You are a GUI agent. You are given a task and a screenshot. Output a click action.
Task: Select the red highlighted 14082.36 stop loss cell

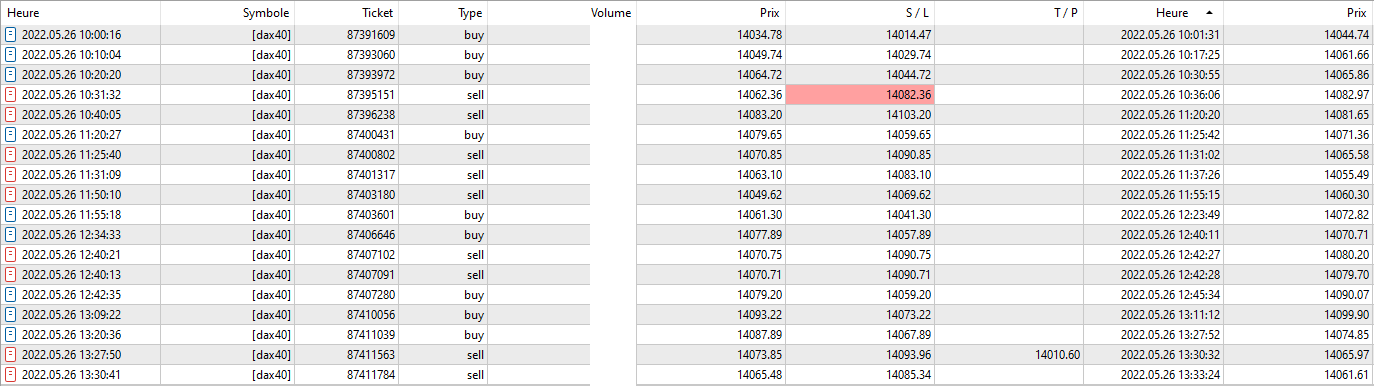tap(860, 95)
